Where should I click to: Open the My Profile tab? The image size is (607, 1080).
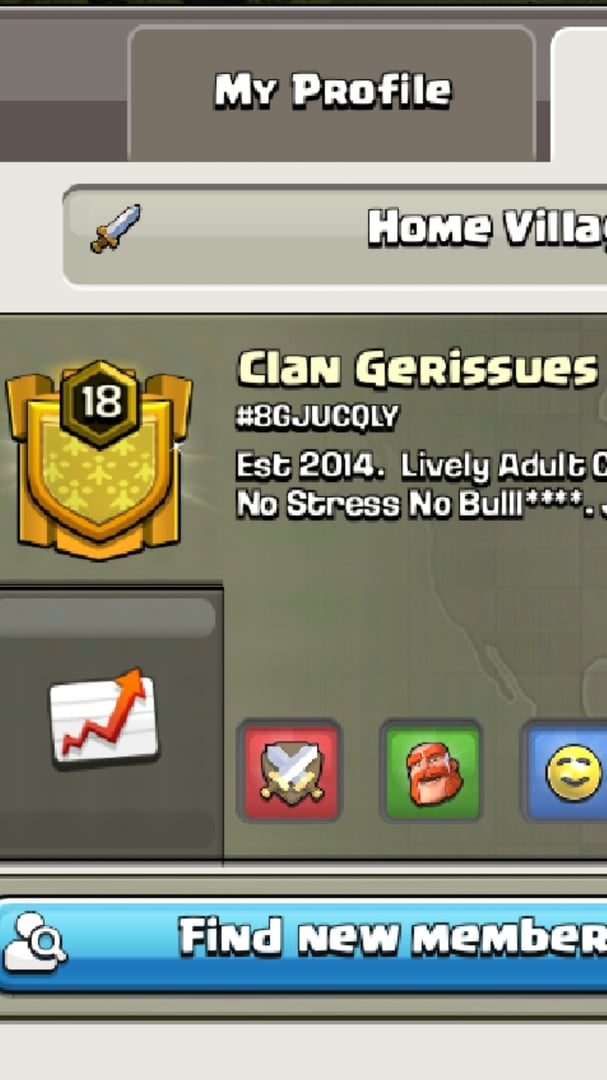click(331, 93)
